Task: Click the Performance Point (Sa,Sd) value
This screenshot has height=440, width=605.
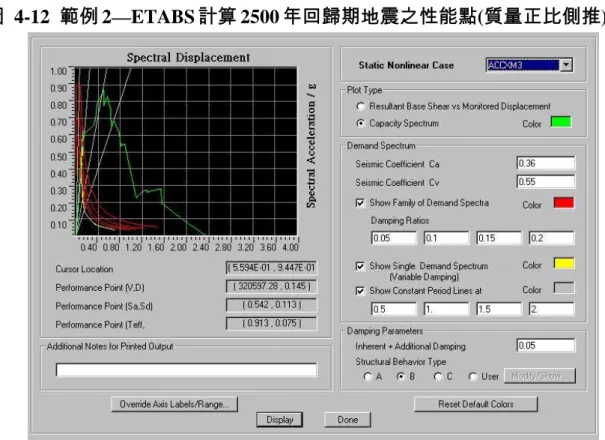Action: (x=271, y=305)
